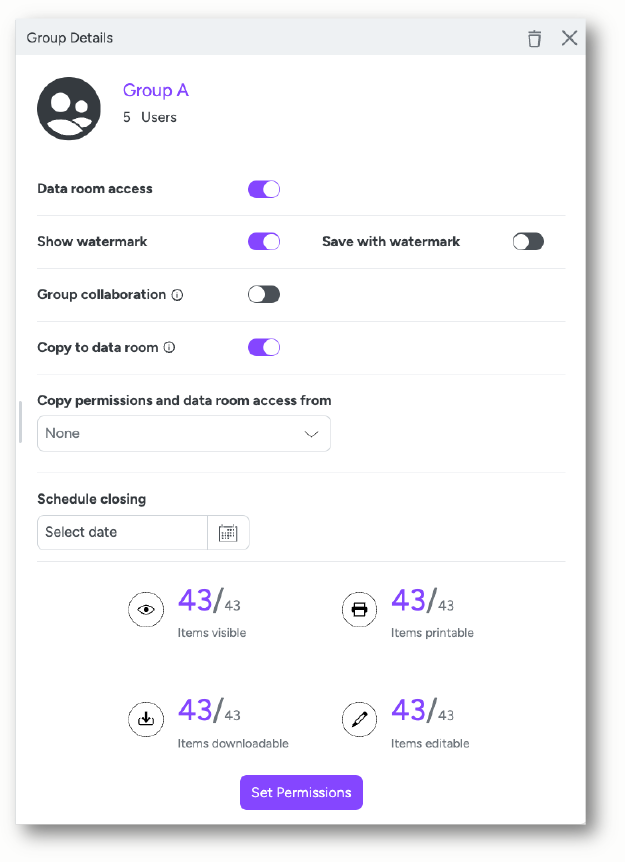The image size is (625, 862).
Task: Enable Save with watermark toggle
Action: pyautogui.click(x=528, y=241)
